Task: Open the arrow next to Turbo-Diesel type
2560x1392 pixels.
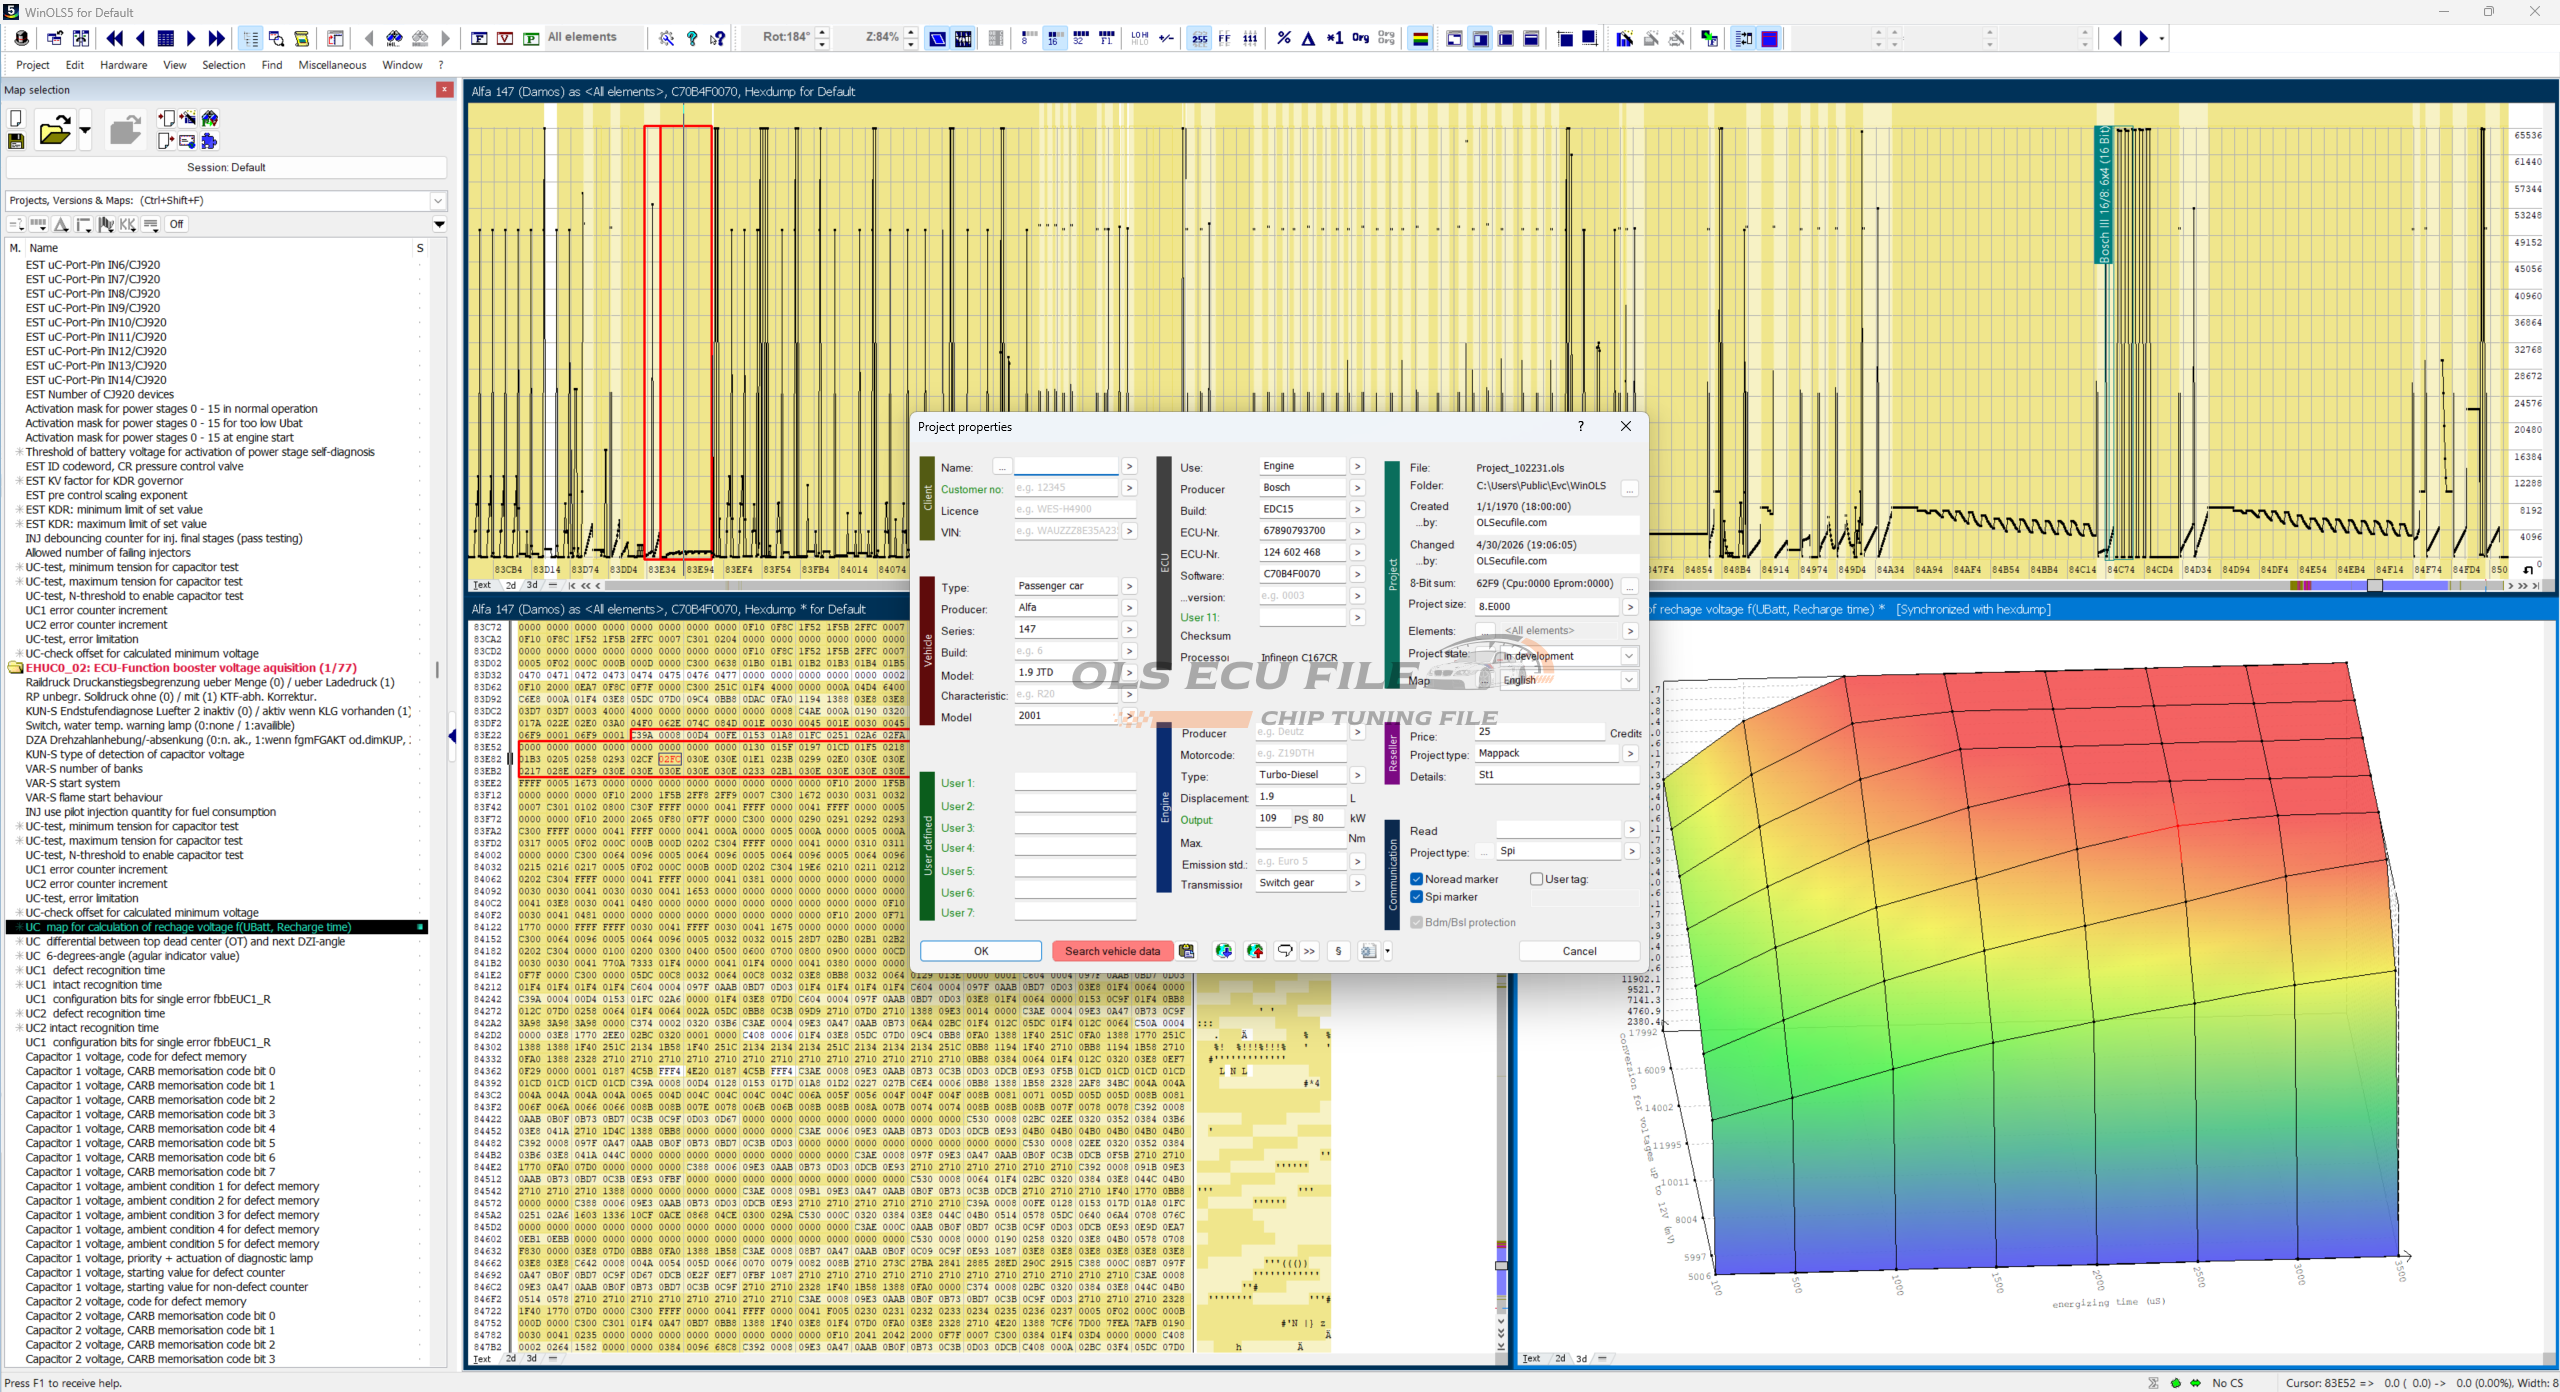Action: point(1357,775)
